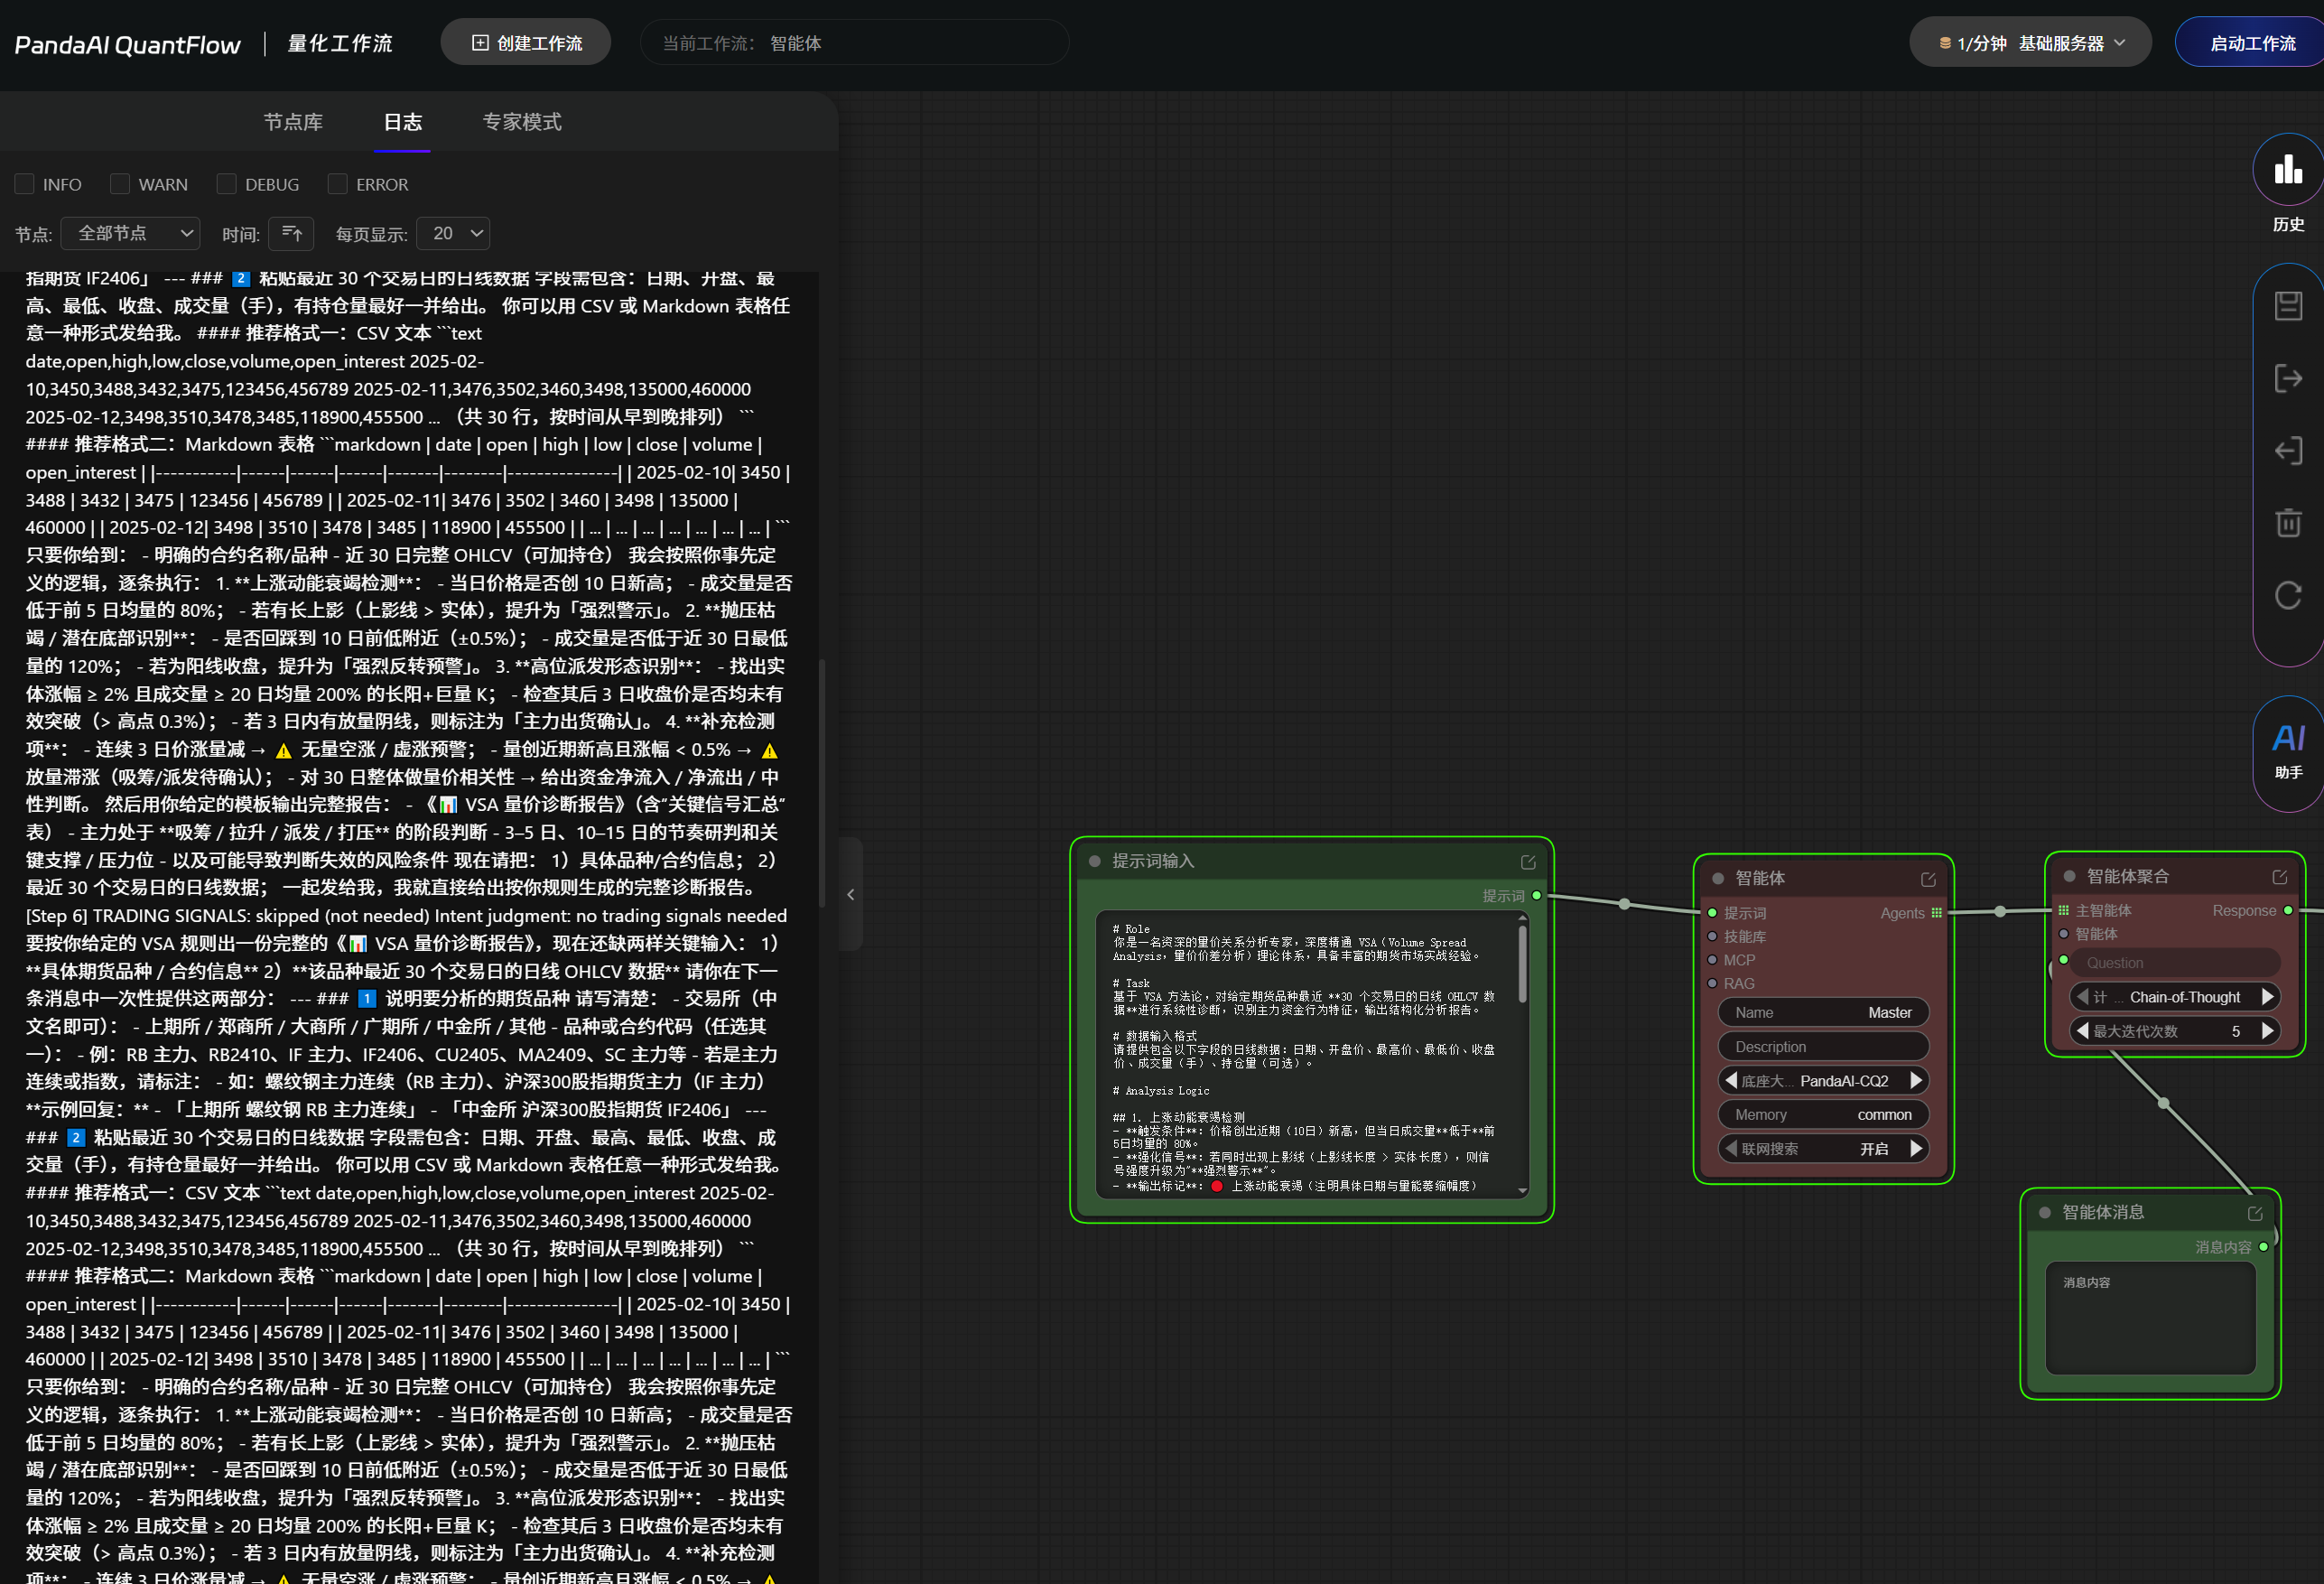Click the 主智能体 input port
Image resolution: width=2324 pixels, height=1584 pixels.
(x=2063, y=910)
